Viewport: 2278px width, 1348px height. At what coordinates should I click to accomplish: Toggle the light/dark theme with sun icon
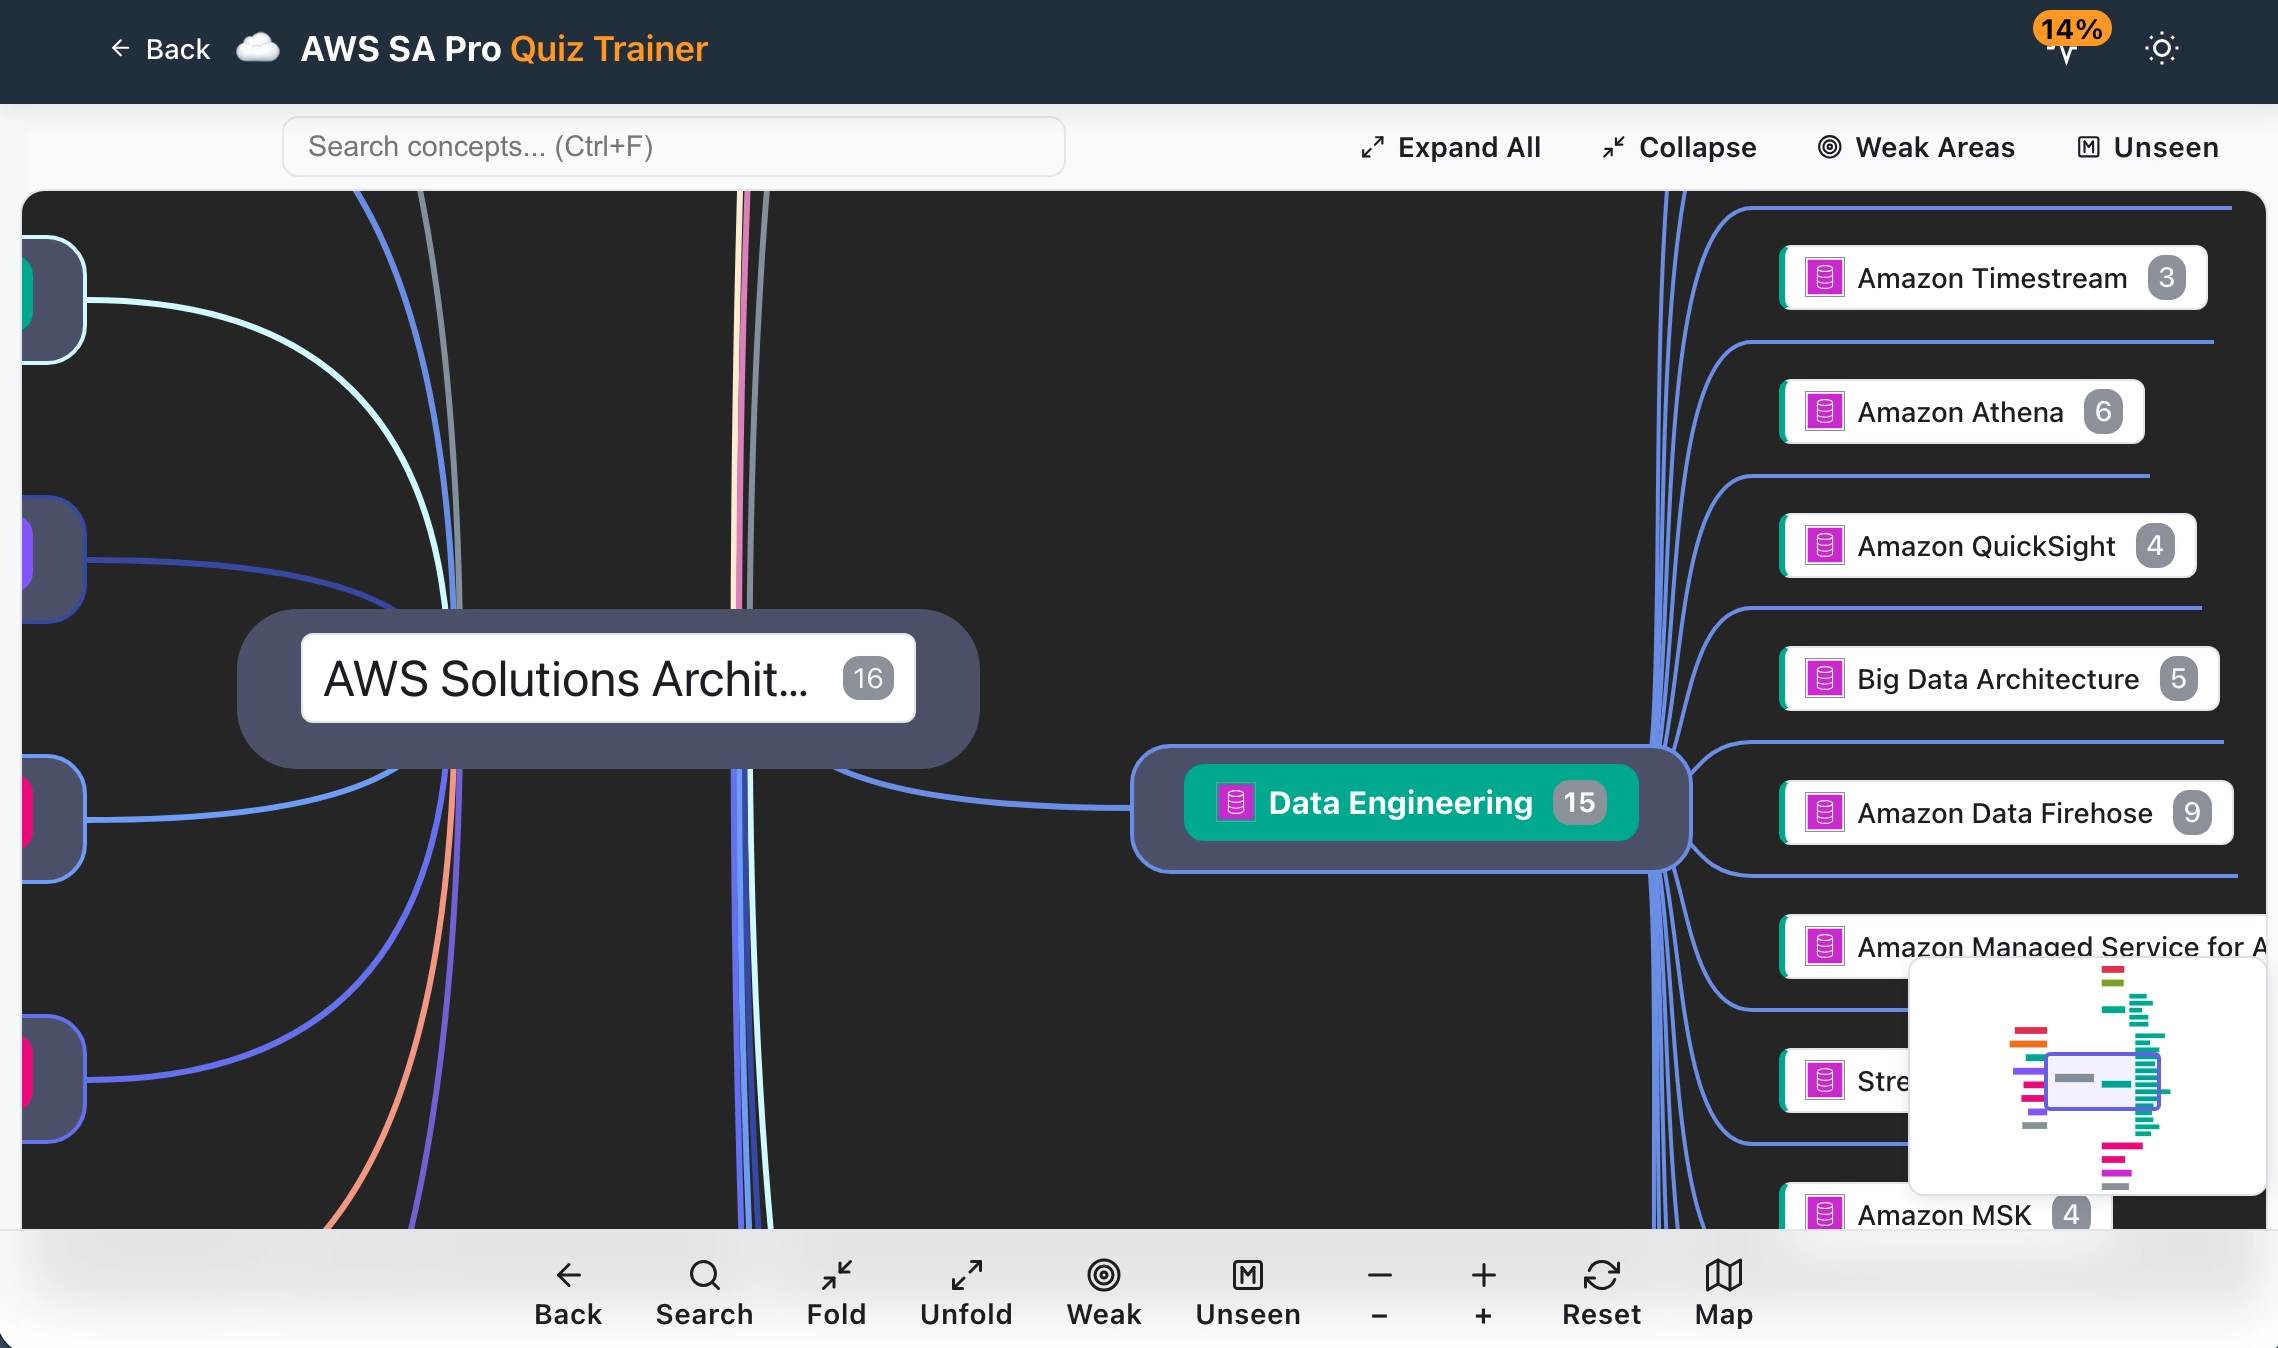pos(2162,47)
